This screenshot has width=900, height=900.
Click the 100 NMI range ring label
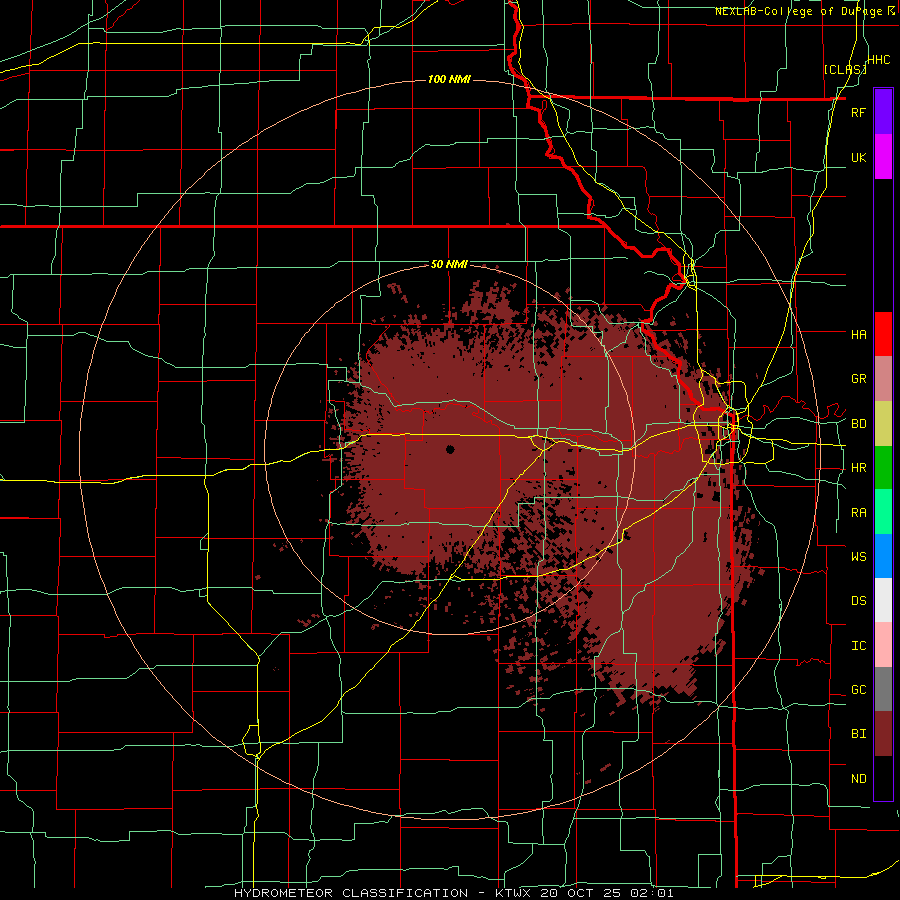(x=449, y=79)
